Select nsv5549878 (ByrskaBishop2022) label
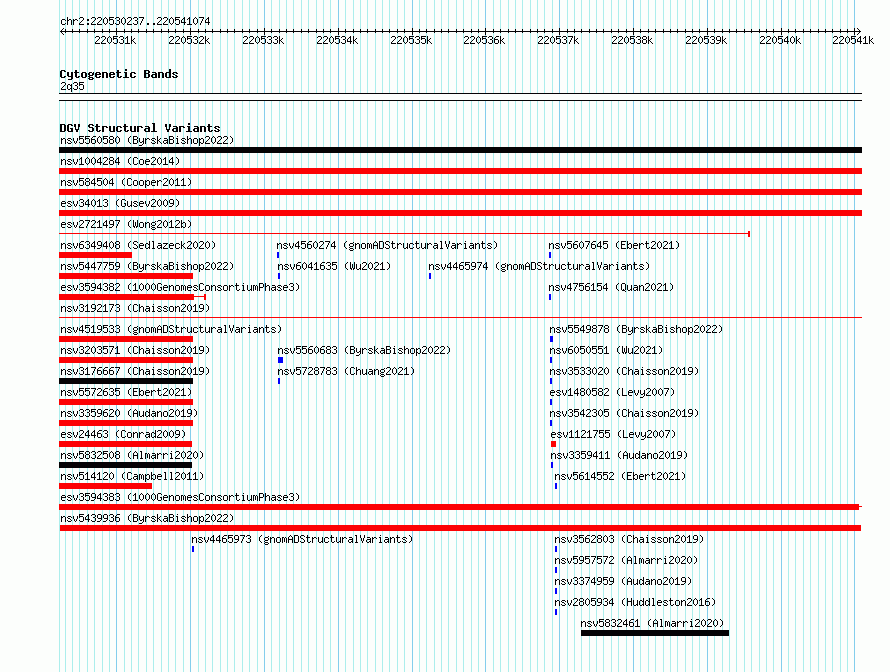 click(x=636, y=329)
